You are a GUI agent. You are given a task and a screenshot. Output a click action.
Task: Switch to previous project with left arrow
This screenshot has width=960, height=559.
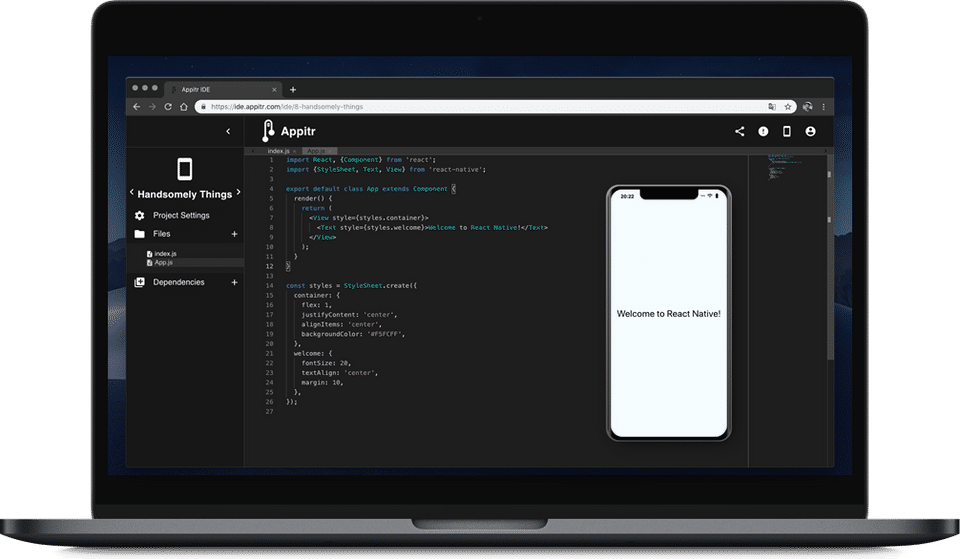point(132,192)
